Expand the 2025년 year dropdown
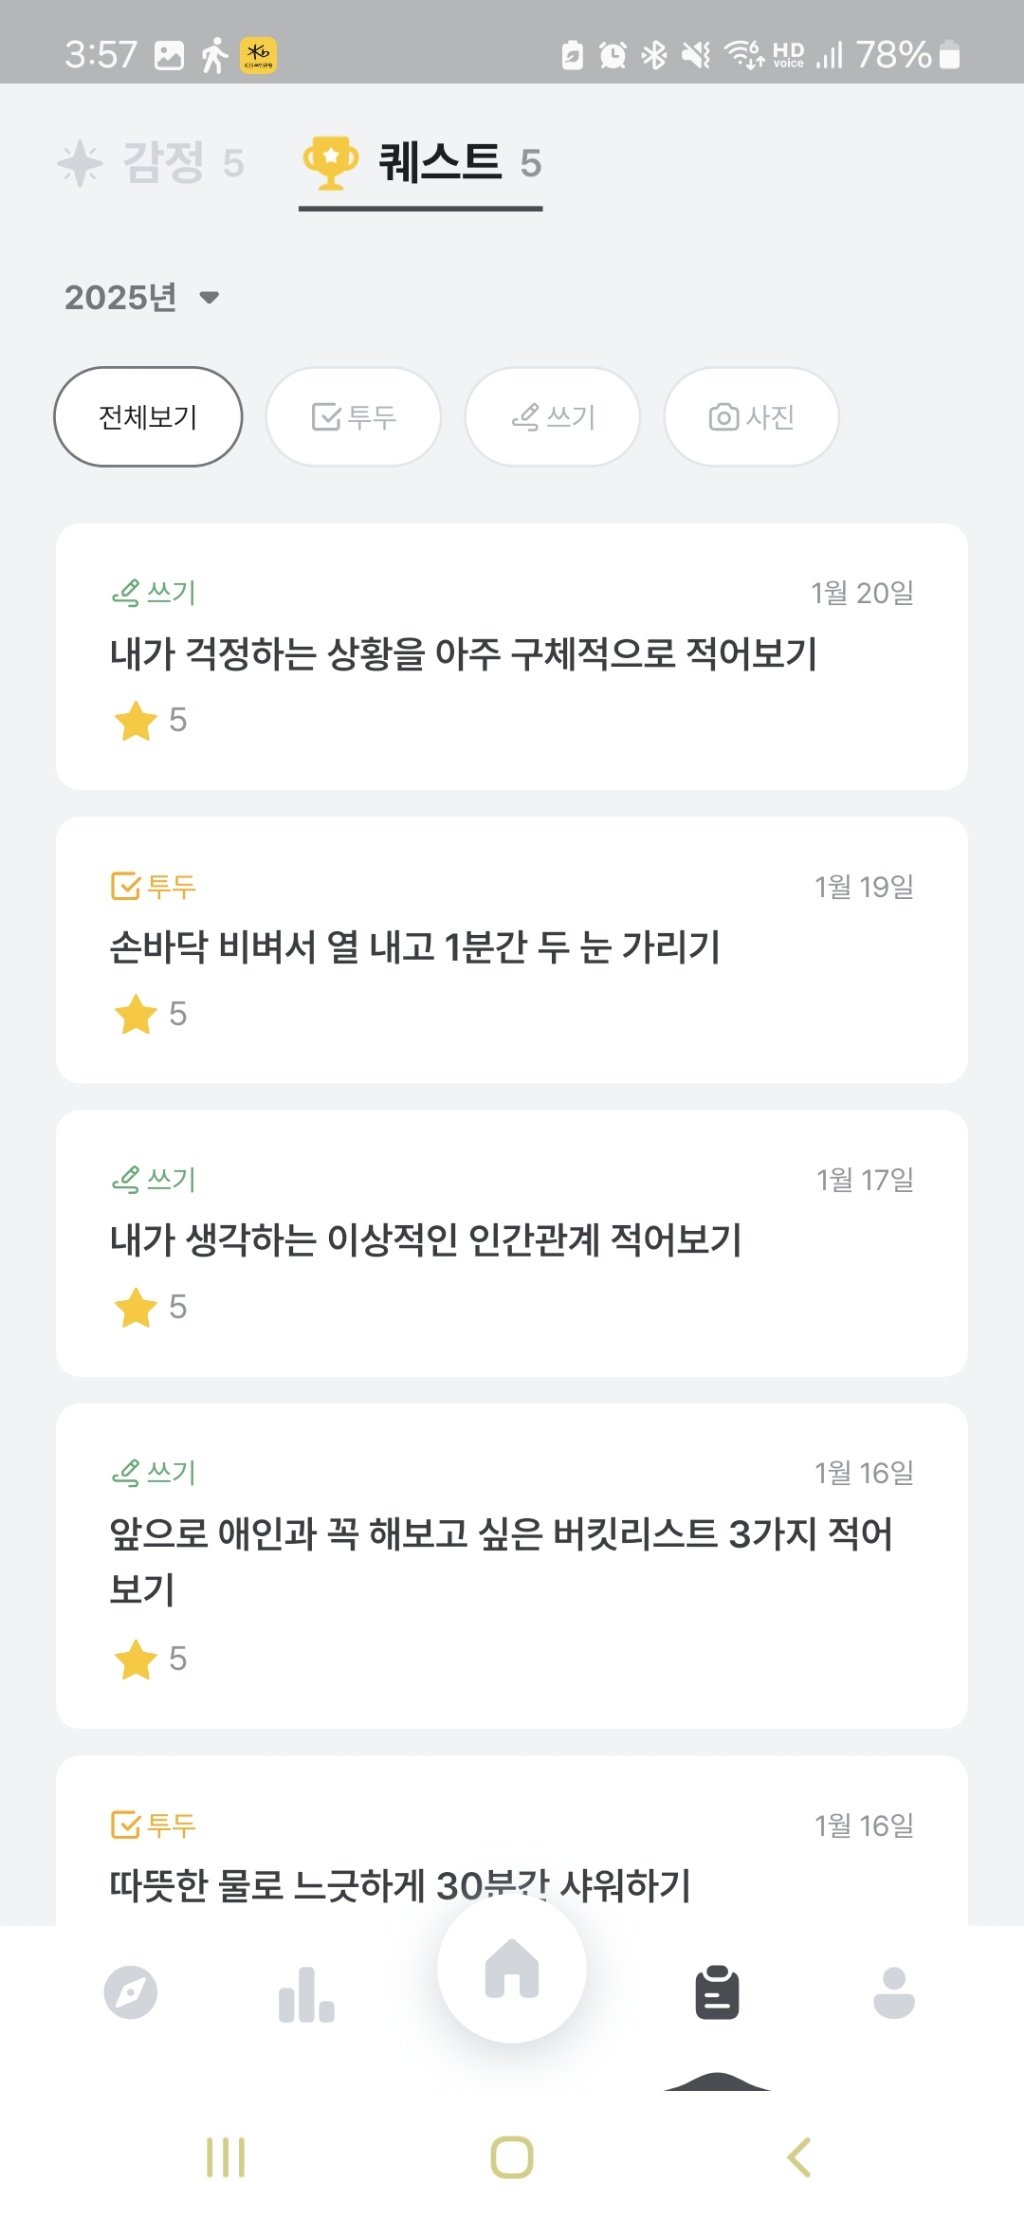 (142, 297)
